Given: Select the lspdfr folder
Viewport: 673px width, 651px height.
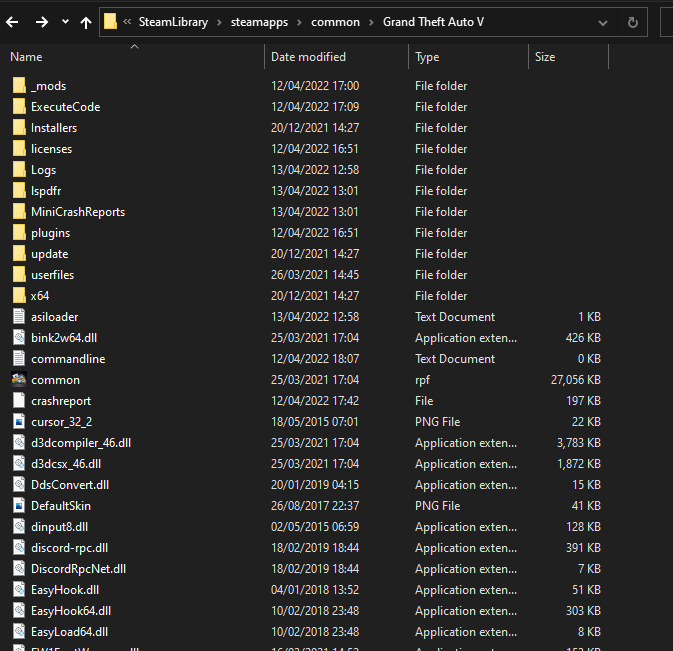Looking at the screenshot, I should (x=46, y=191).
